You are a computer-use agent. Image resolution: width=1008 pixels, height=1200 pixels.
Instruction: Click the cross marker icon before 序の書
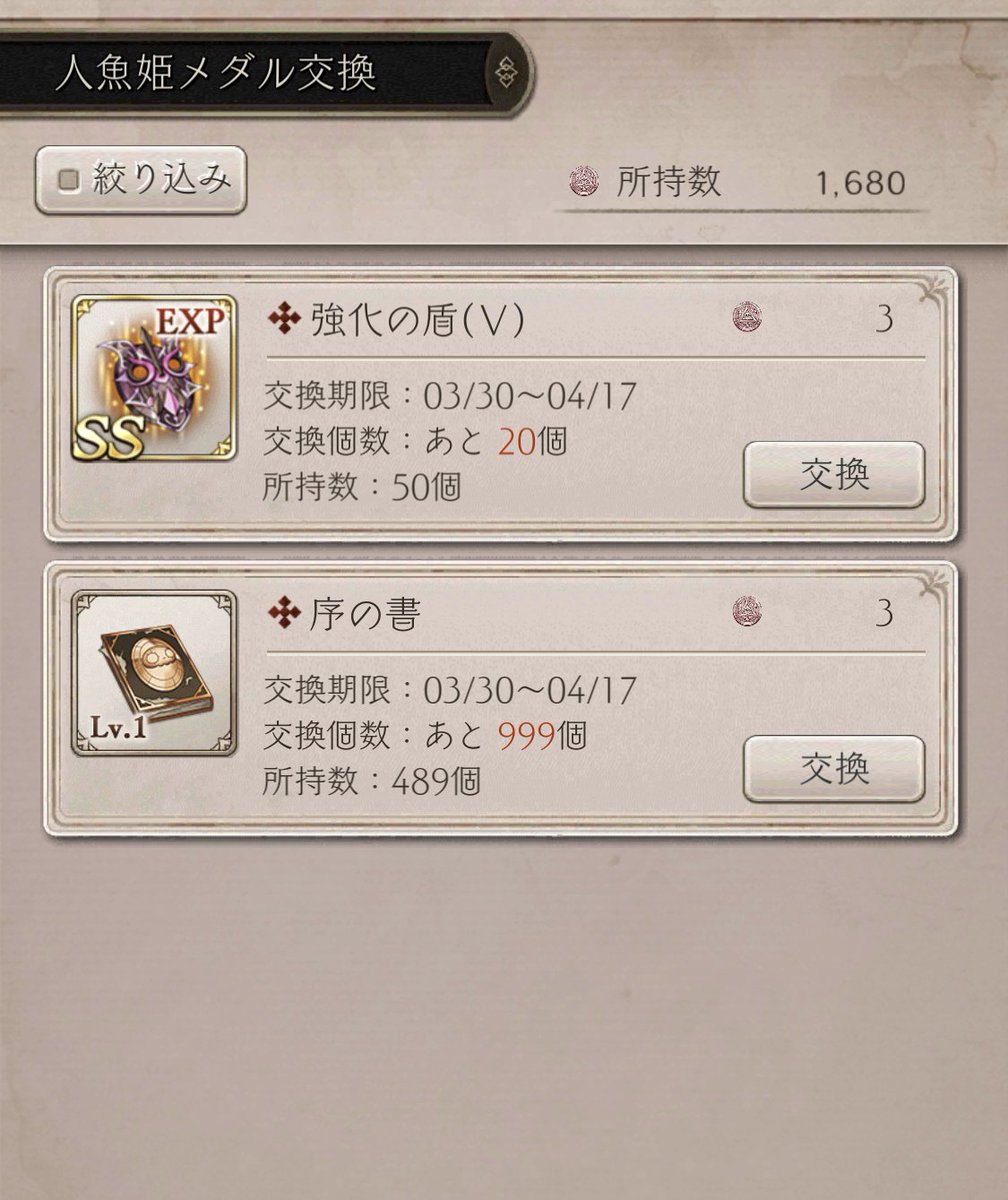pos(285,613)
